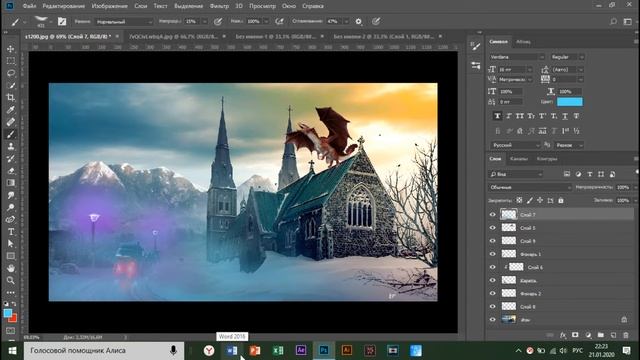The image size is (640, 360).
Task: Hide layer Слой 6
Action: [493, 267]
